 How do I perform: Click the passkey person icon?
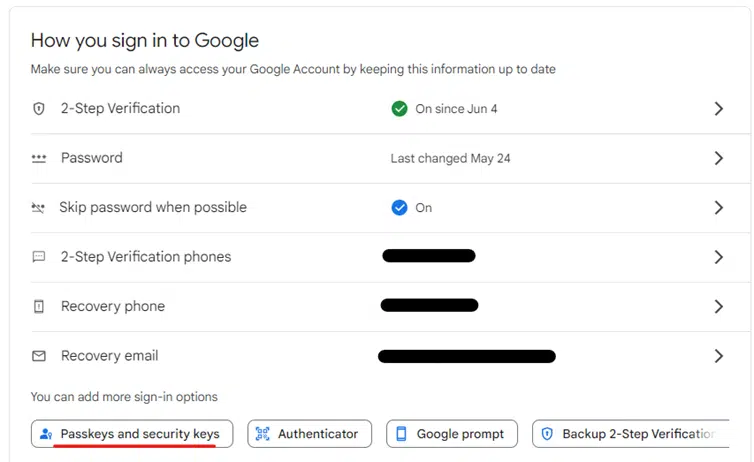coord(46,434)
